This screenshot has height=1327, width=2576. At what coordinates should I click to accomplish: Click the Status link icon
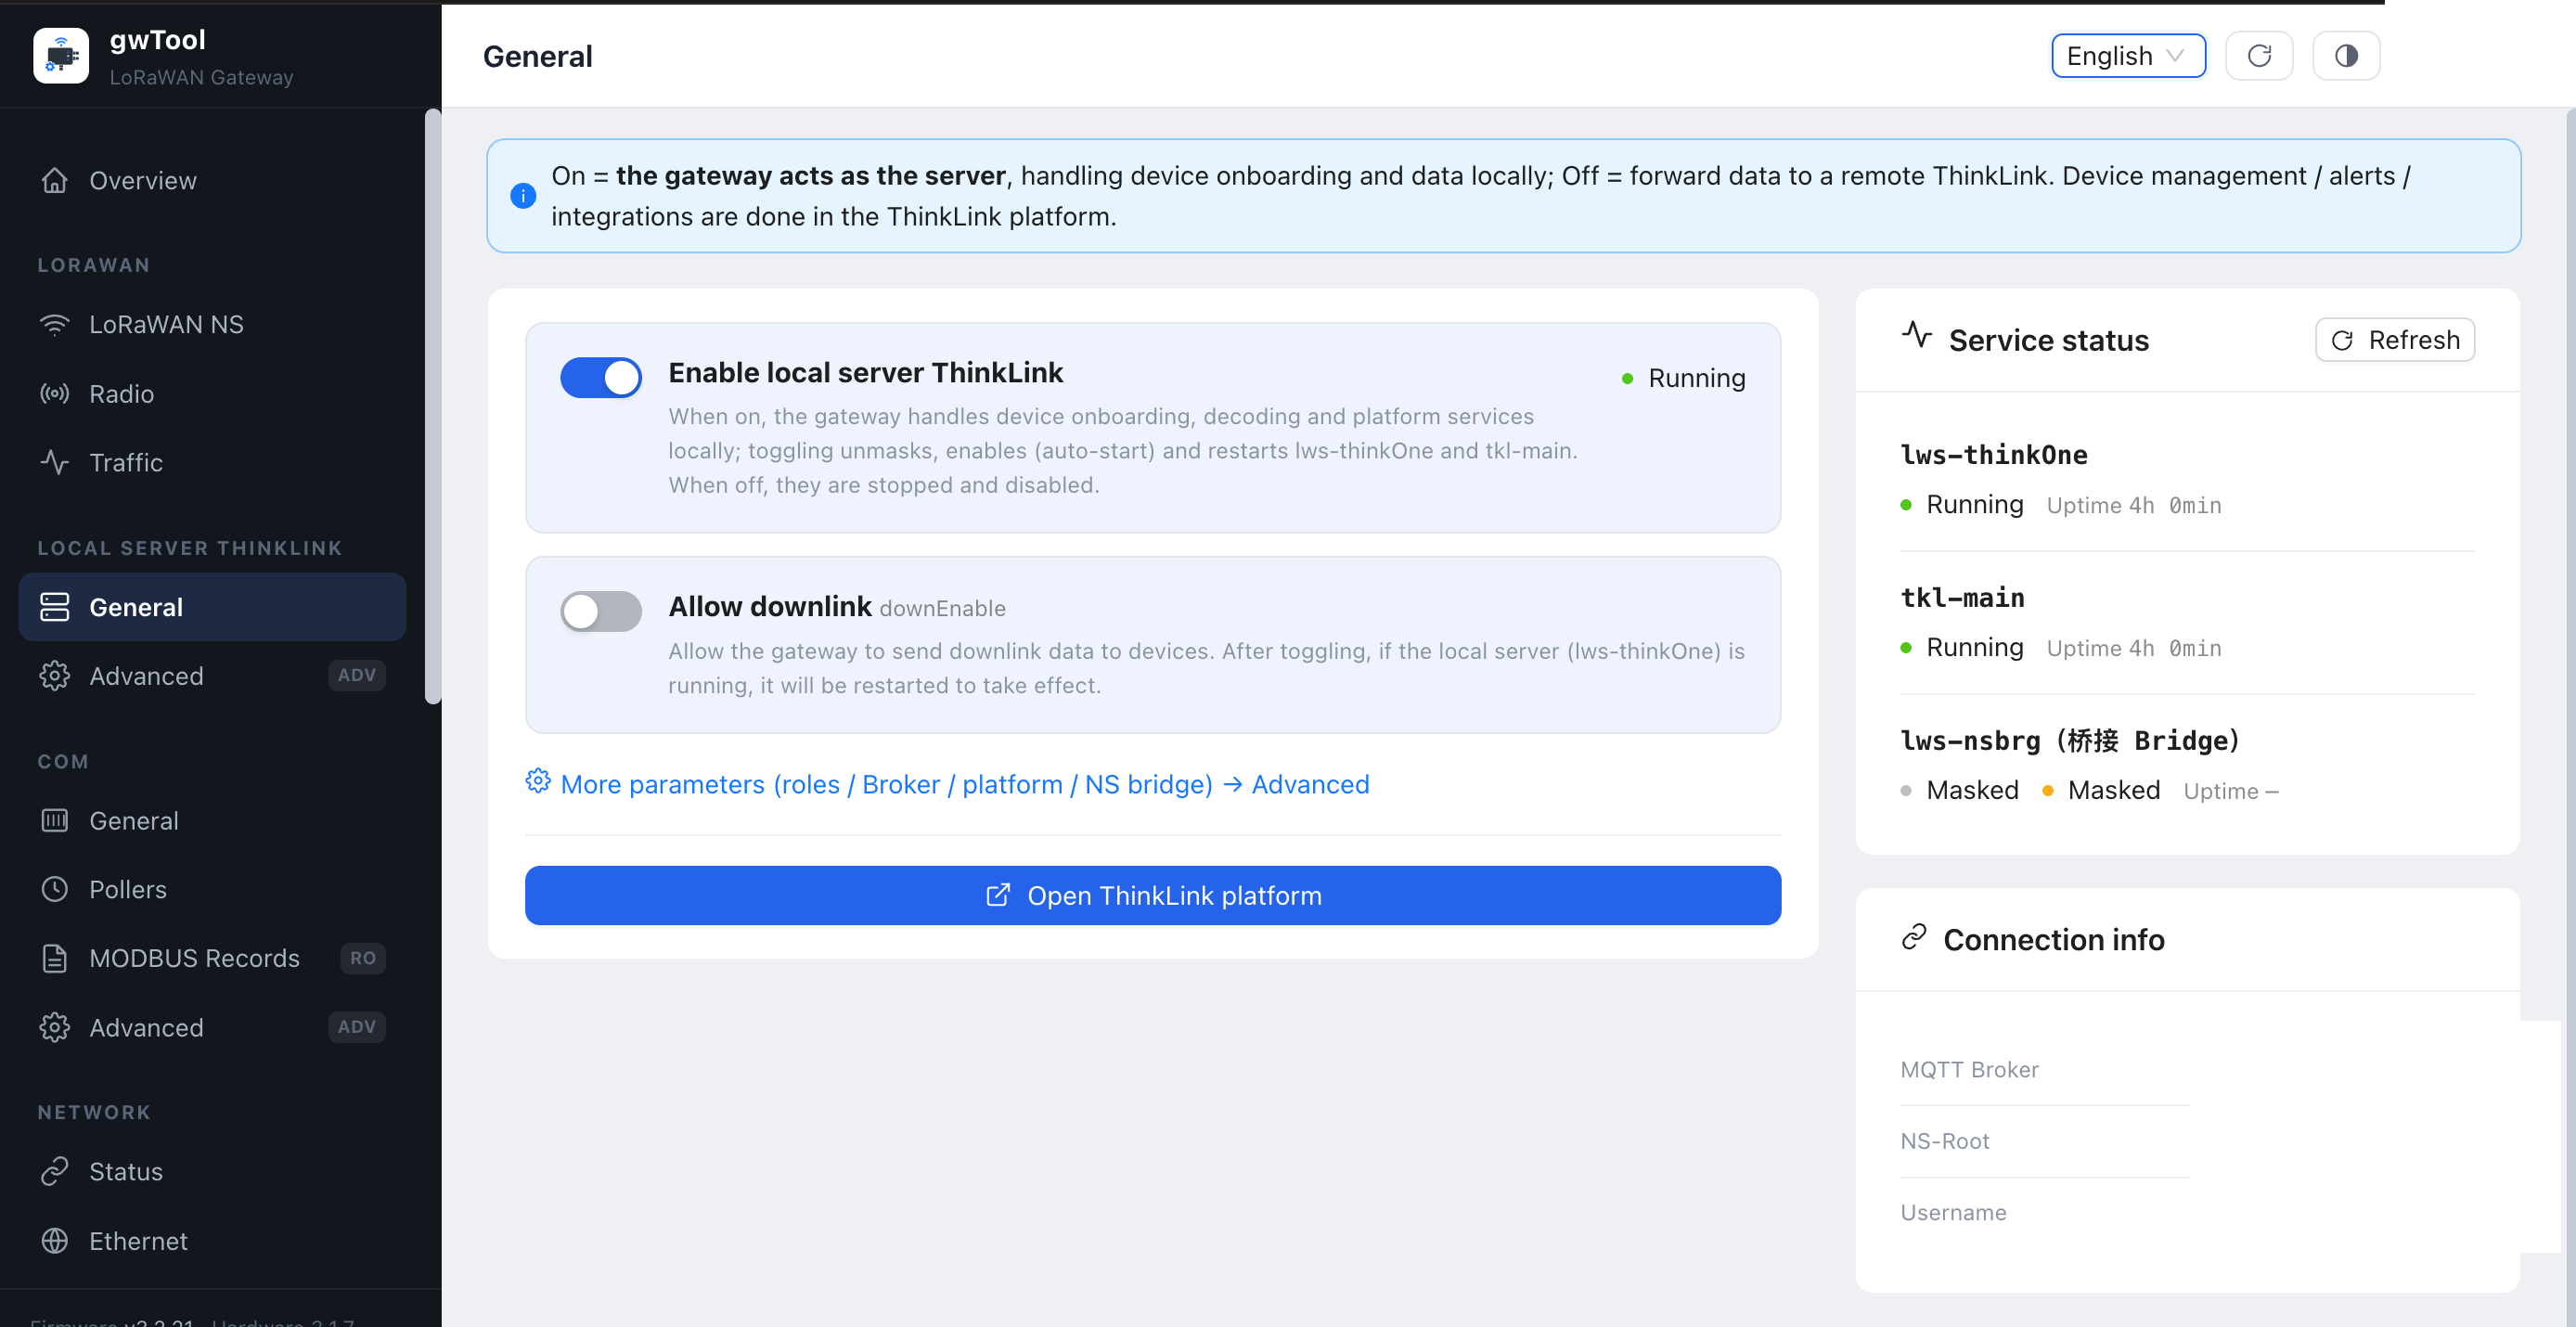coord(55,1171)
